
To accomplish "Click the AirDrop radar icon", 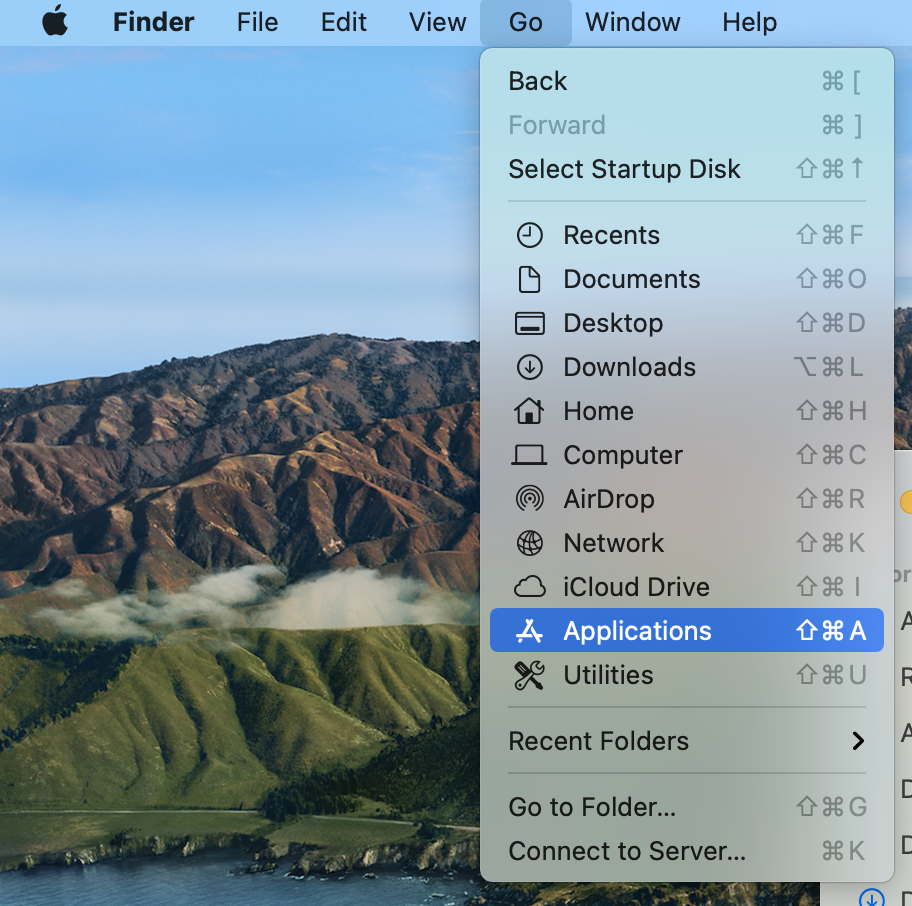I will tap(529, 500).
